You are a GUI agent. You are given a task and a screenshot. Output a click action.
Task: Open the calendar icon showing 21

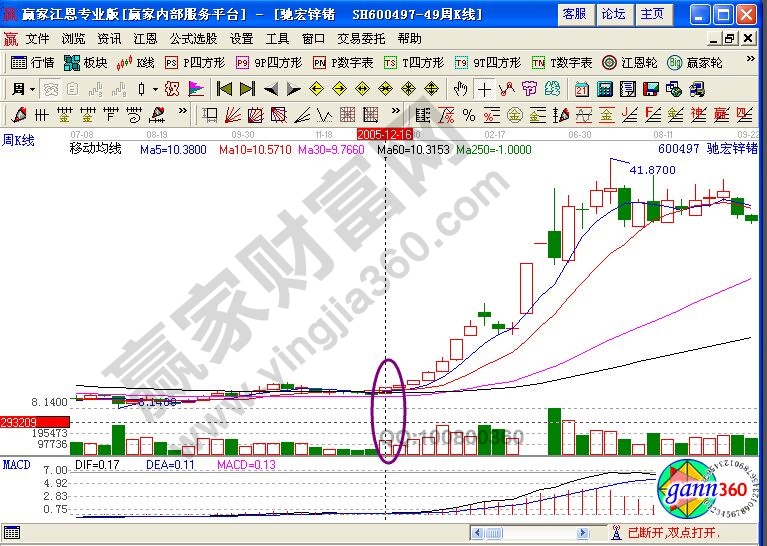tap(582, 89)
